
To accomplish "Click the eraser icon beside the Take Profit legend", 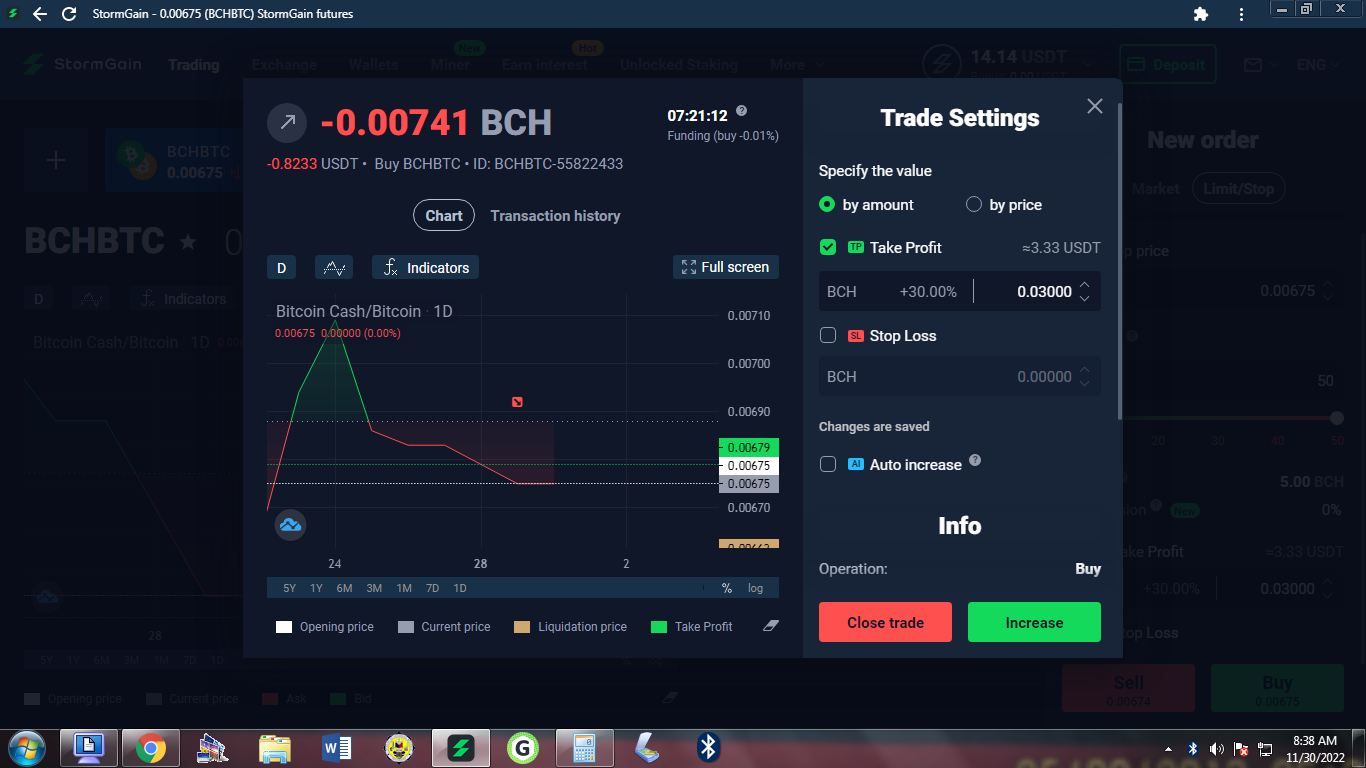I will 770,626.
